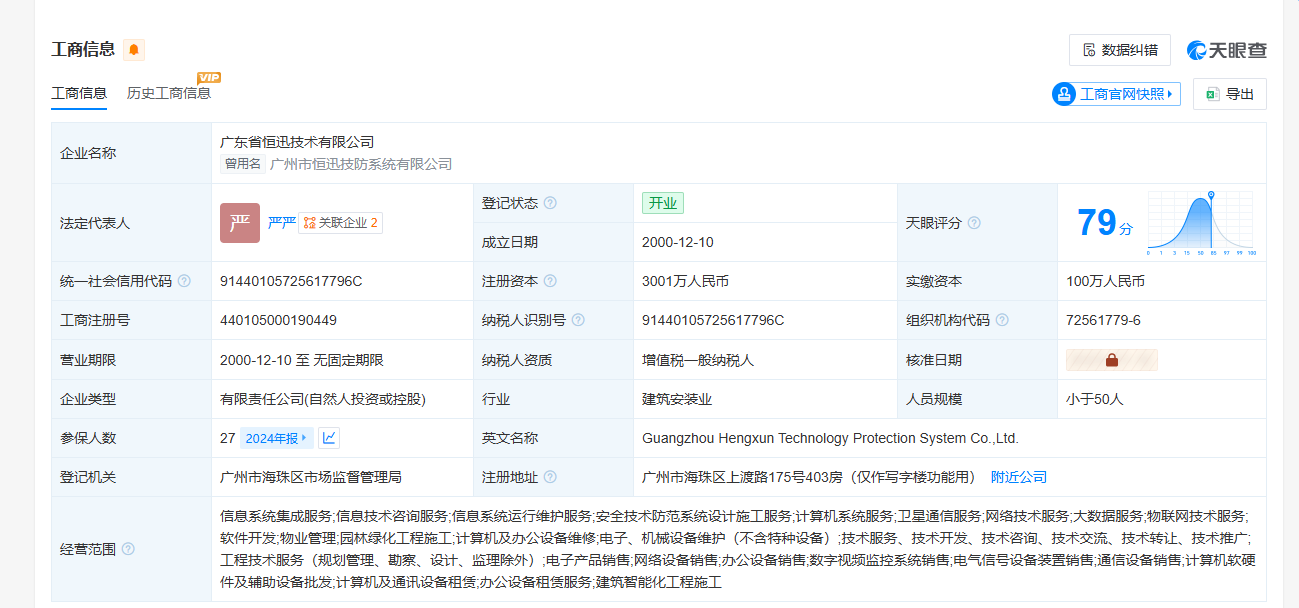Click help icon beside 组织机构代码
Viewport: 1299px width, 608px height.
click(x=1002, y=320)
